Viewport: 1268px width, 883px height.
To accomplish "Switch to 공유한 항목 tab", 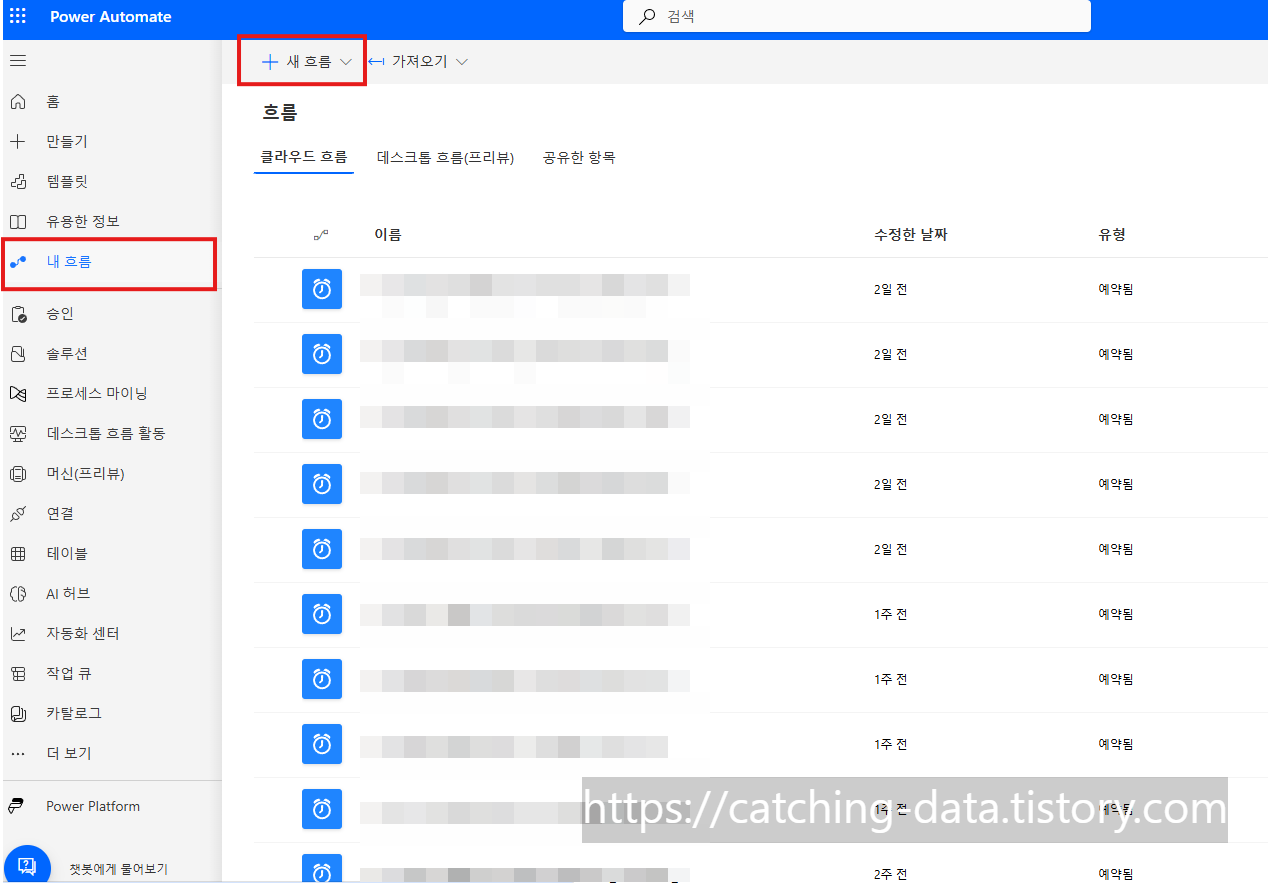I will 579,158.
